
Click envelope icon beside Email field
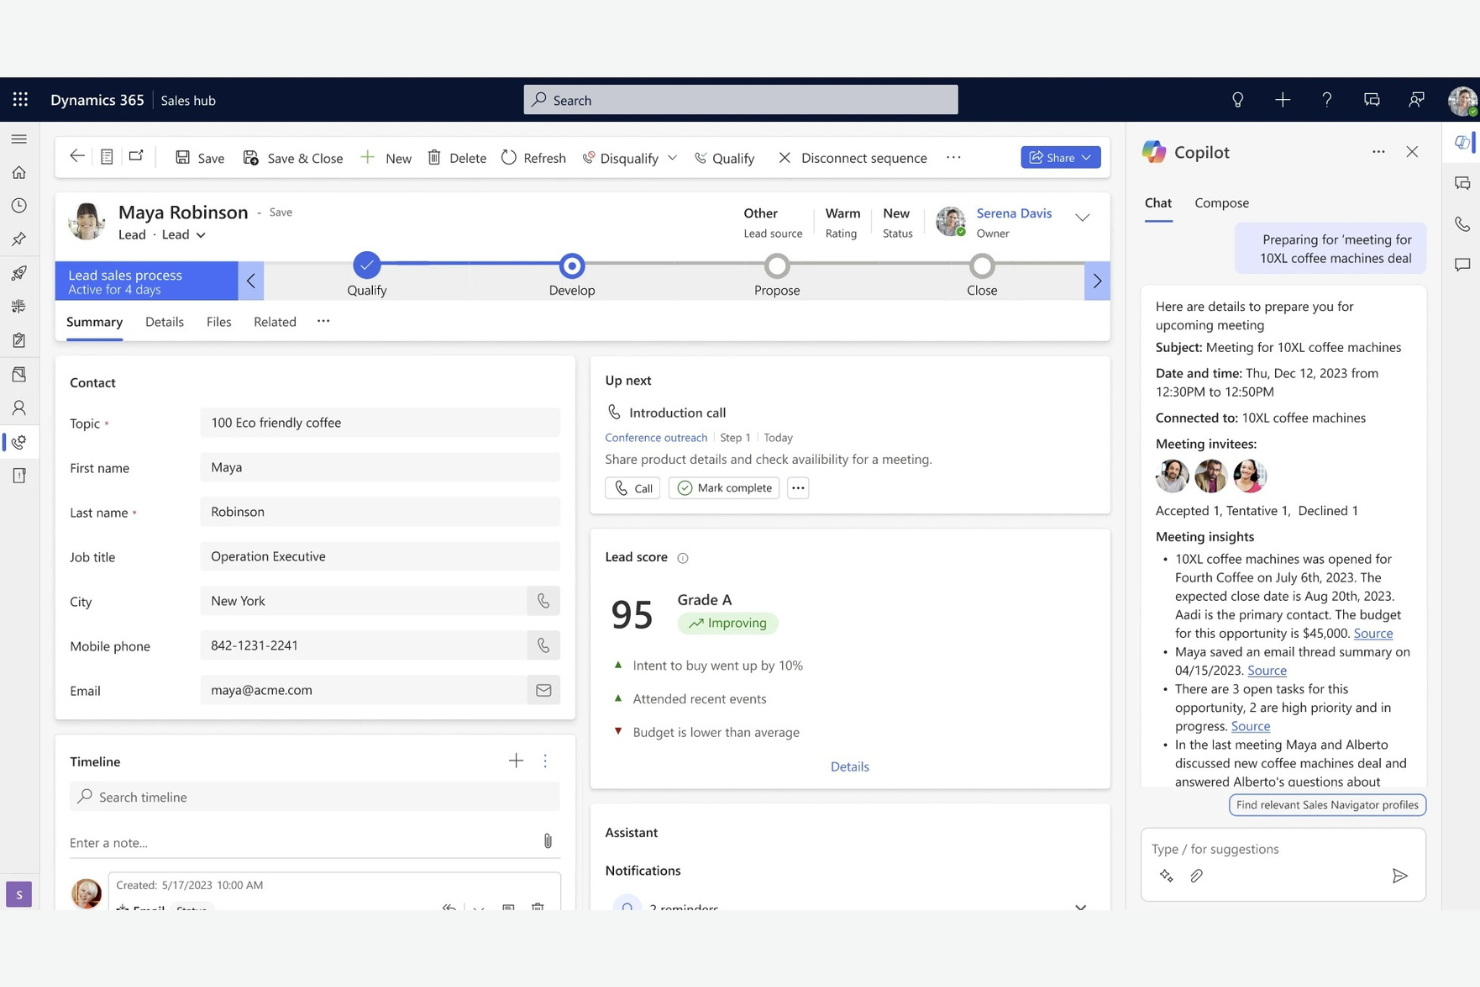click(543, 690)
